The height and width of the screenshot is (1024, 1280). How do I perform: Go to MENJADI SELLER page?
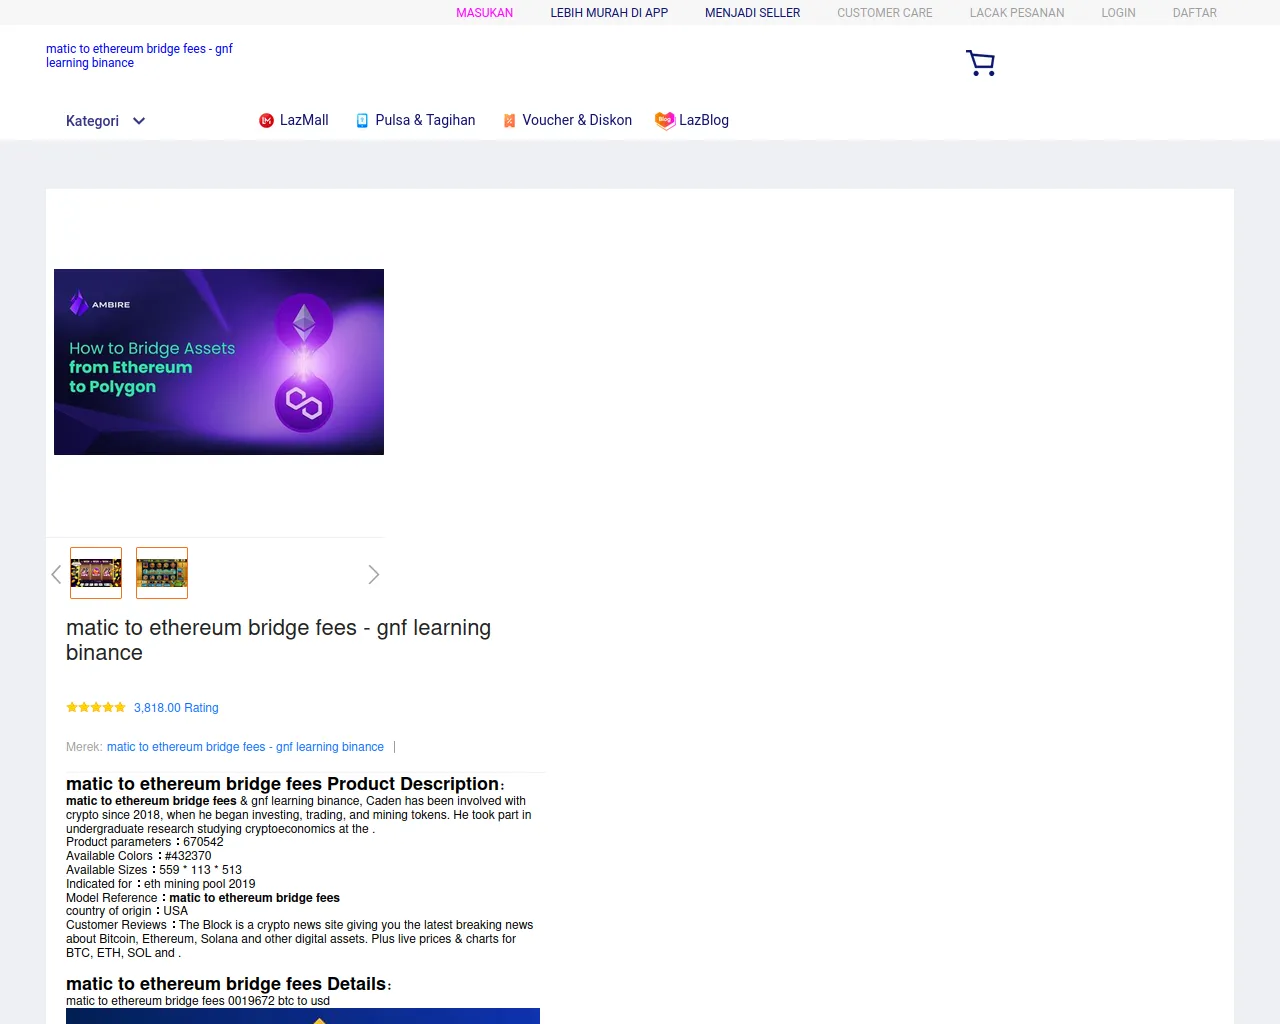752,13
